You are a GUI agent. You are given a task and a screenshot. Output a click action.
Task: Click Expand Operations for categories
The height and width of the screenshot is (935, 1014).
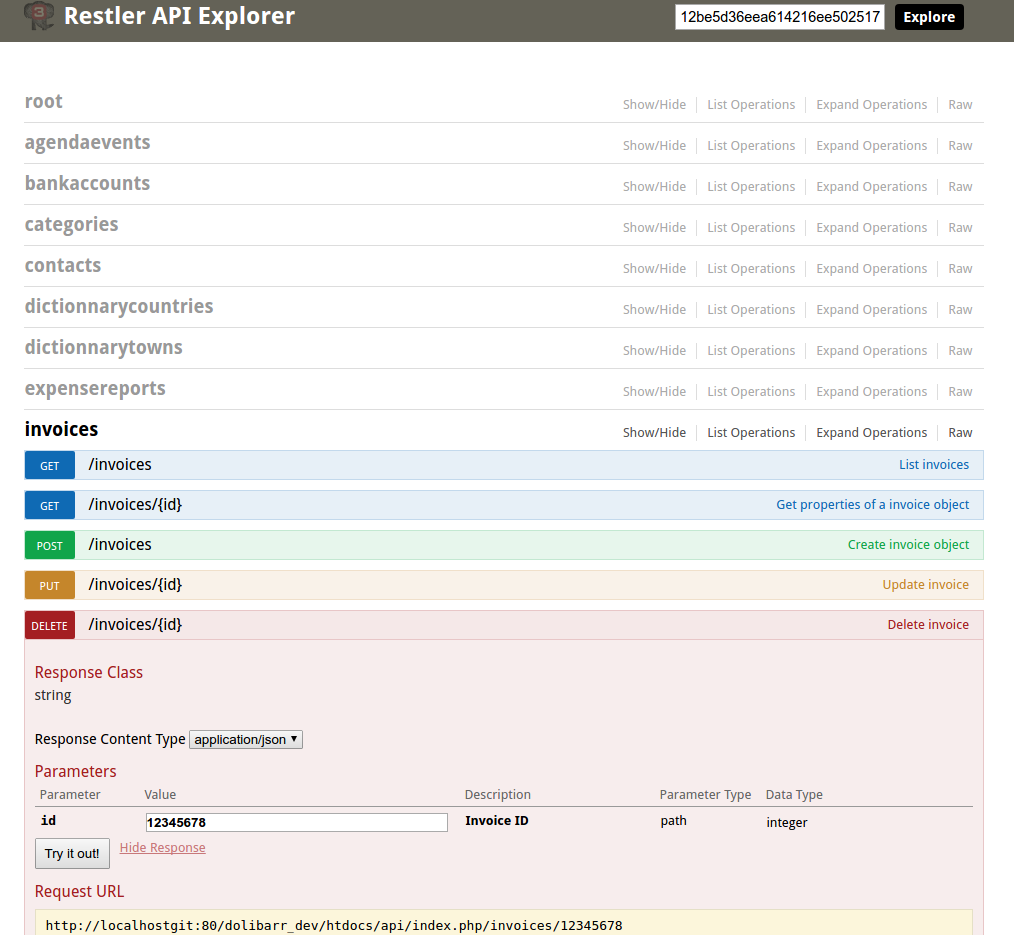(x=871, y=228)
